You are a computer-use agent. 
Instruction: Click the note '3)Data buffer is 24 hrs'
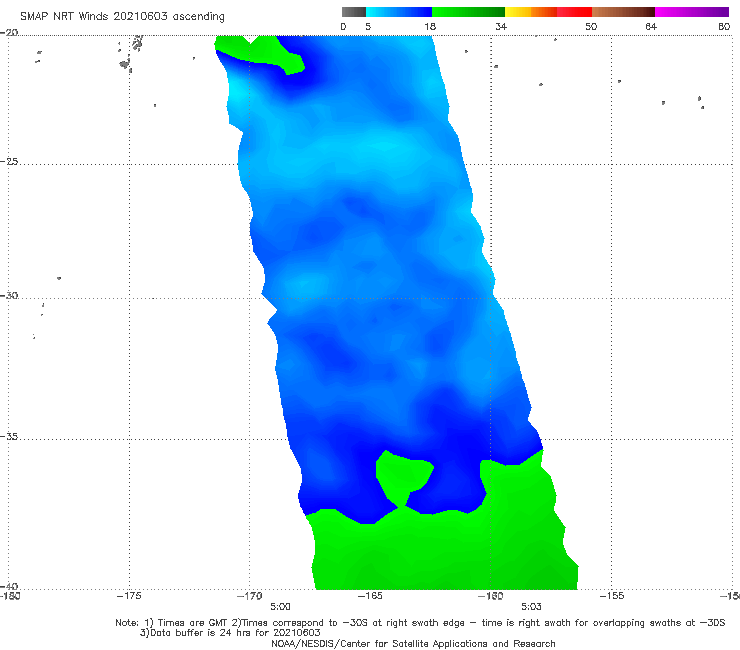[x=230, y=633]
